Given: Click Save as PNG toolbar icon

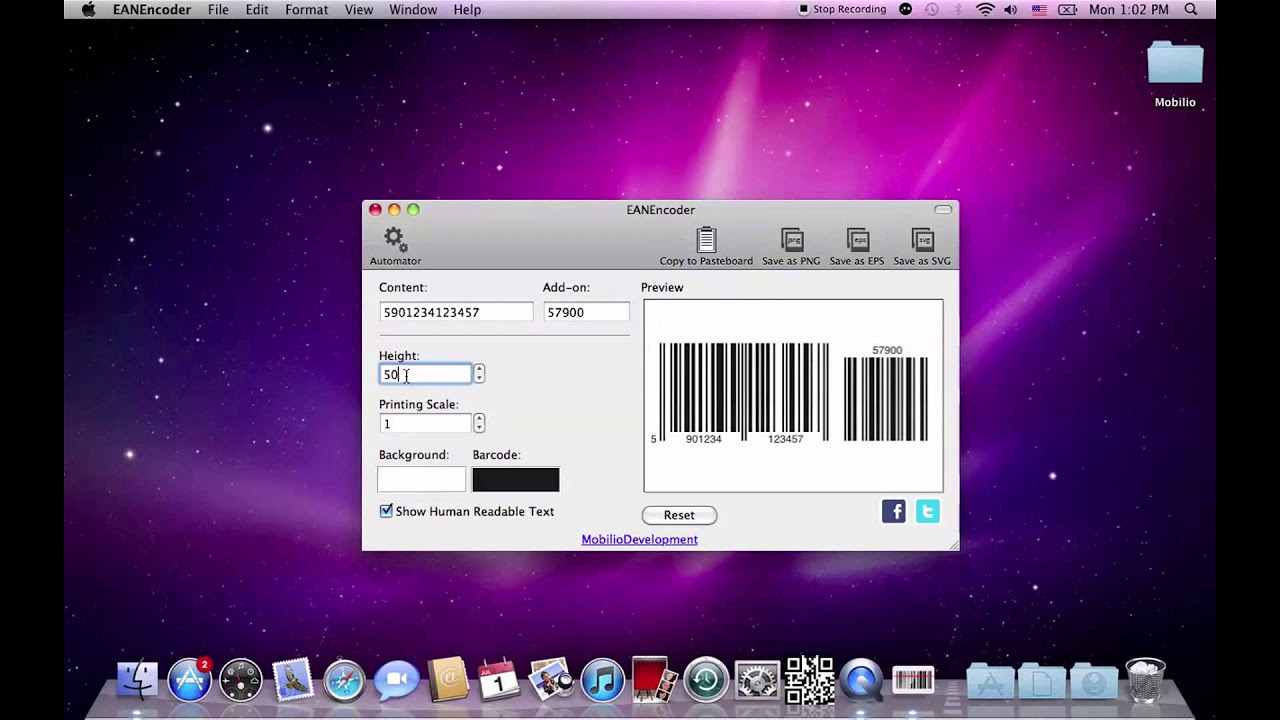Looking at the screenshot, I should (x=792, y=240).
